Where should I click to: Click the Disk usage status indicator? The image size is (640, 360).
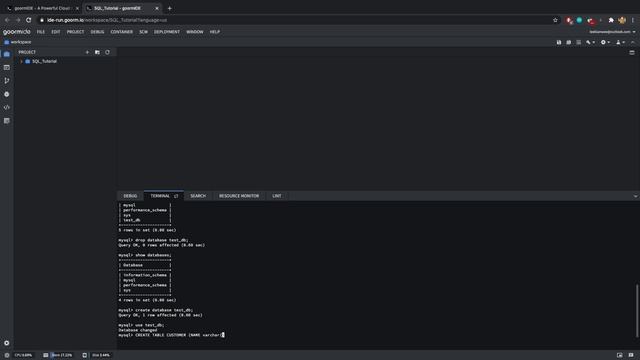[96, 355]
